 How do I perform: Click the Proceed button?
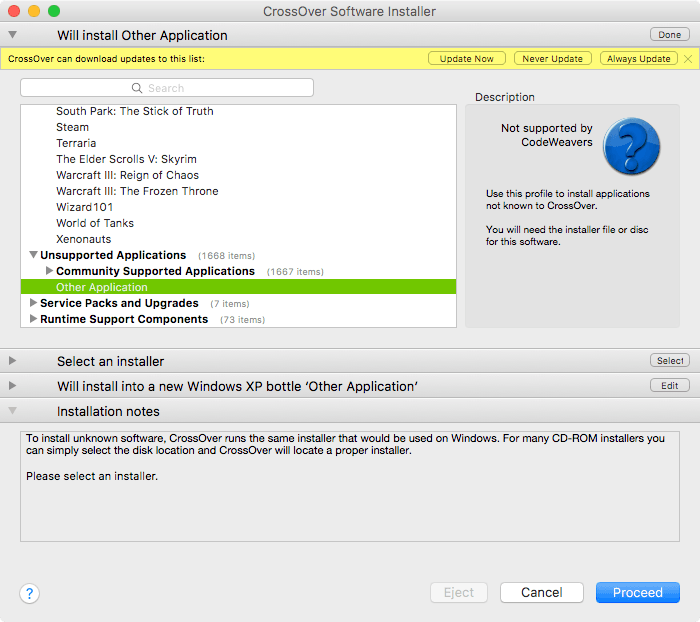pos(637,593)
